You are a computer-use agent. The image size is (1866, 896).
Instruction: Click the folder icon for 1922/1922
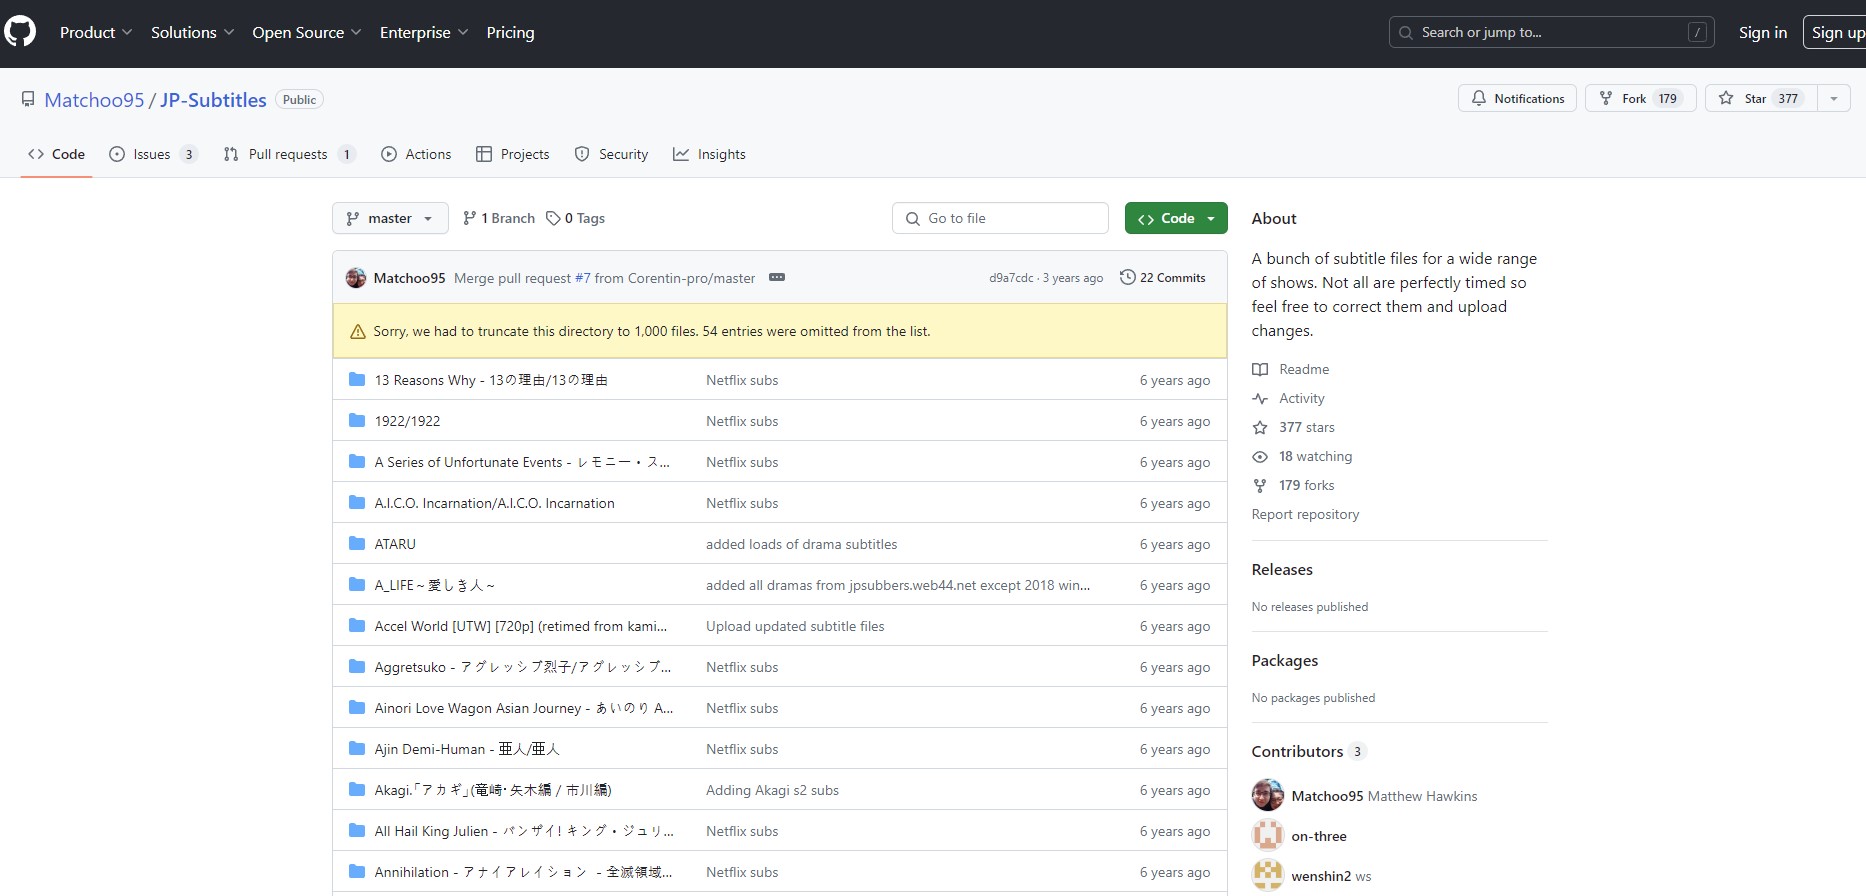357,420
